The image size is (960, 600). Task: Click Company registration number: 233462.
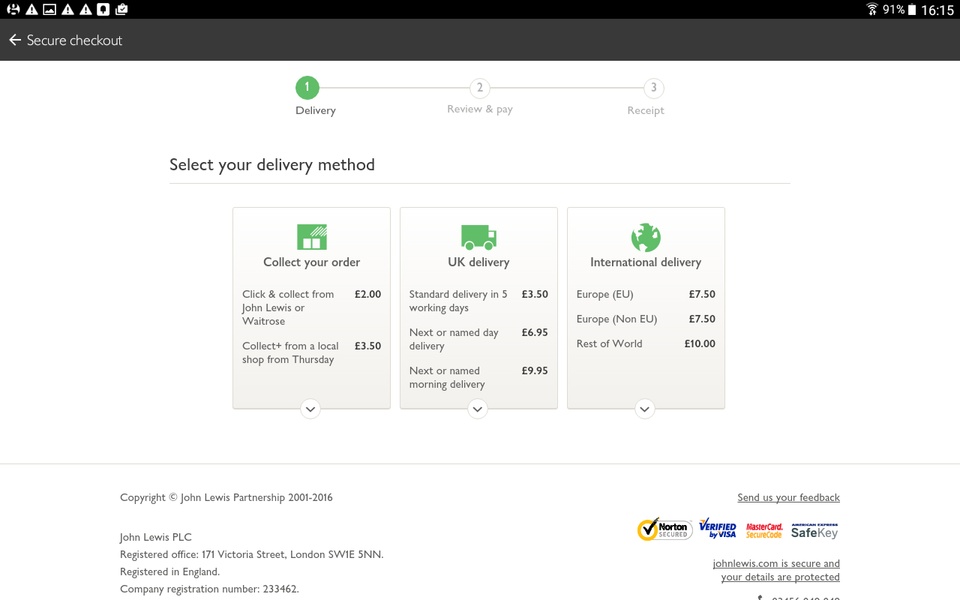pos(209,589)
